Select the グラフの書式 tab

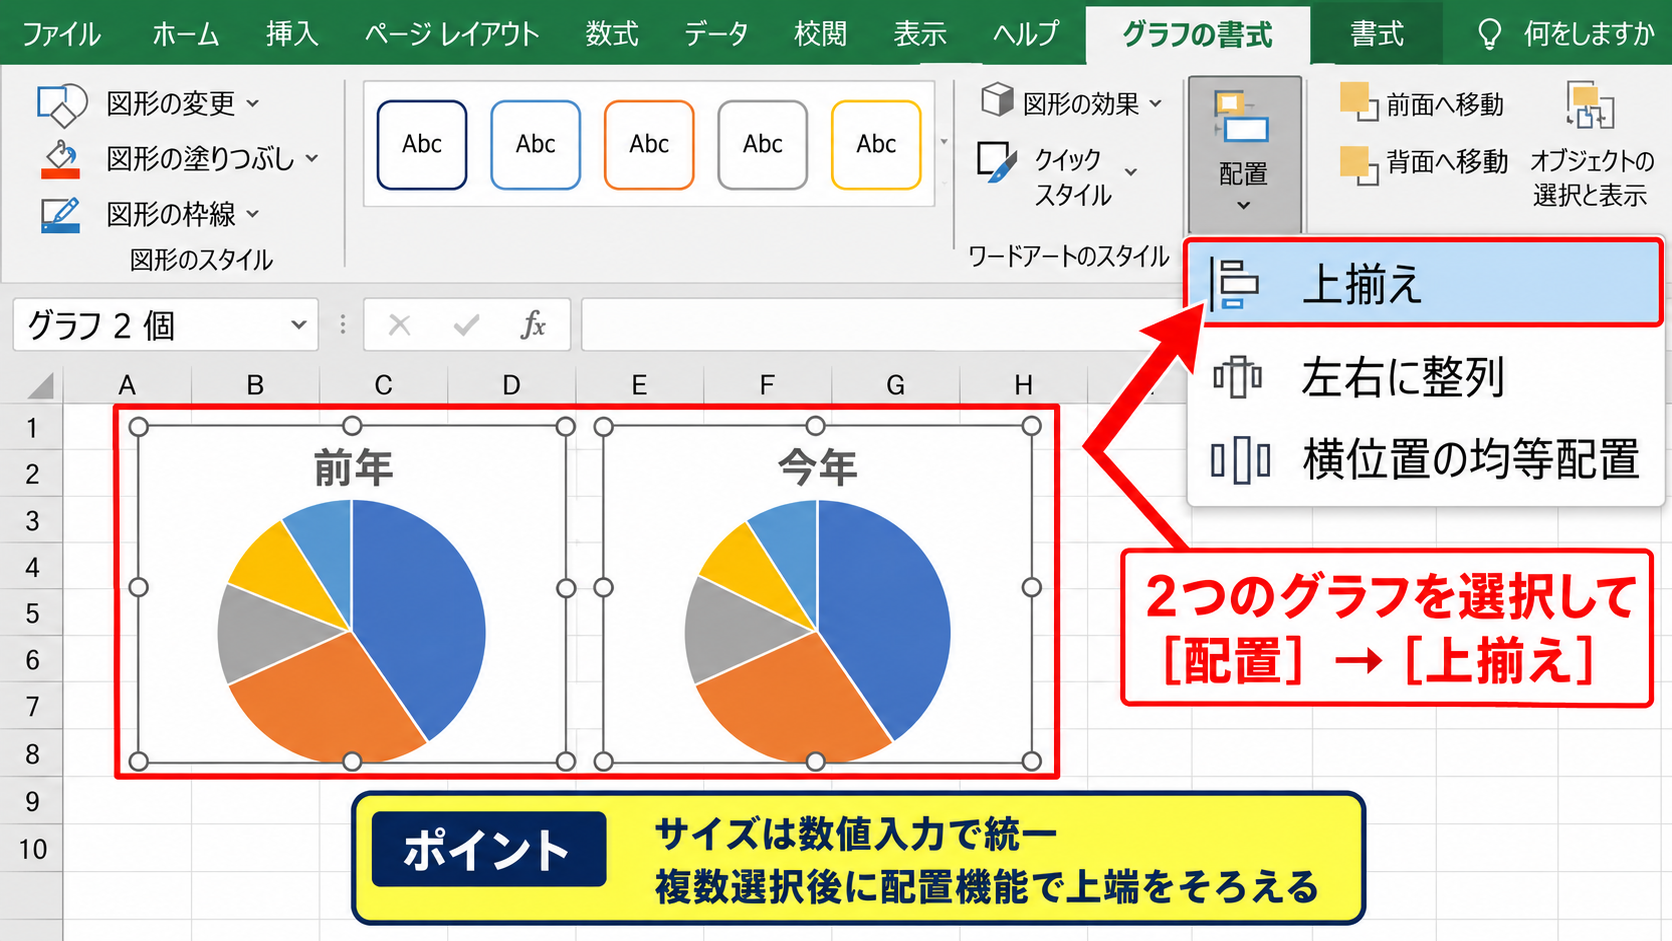(x=1197, y=35)
